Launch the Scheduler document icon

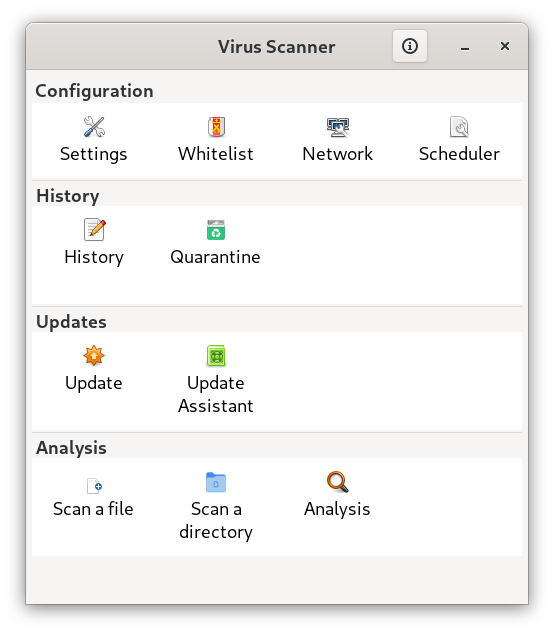click(x=459, y=127)
